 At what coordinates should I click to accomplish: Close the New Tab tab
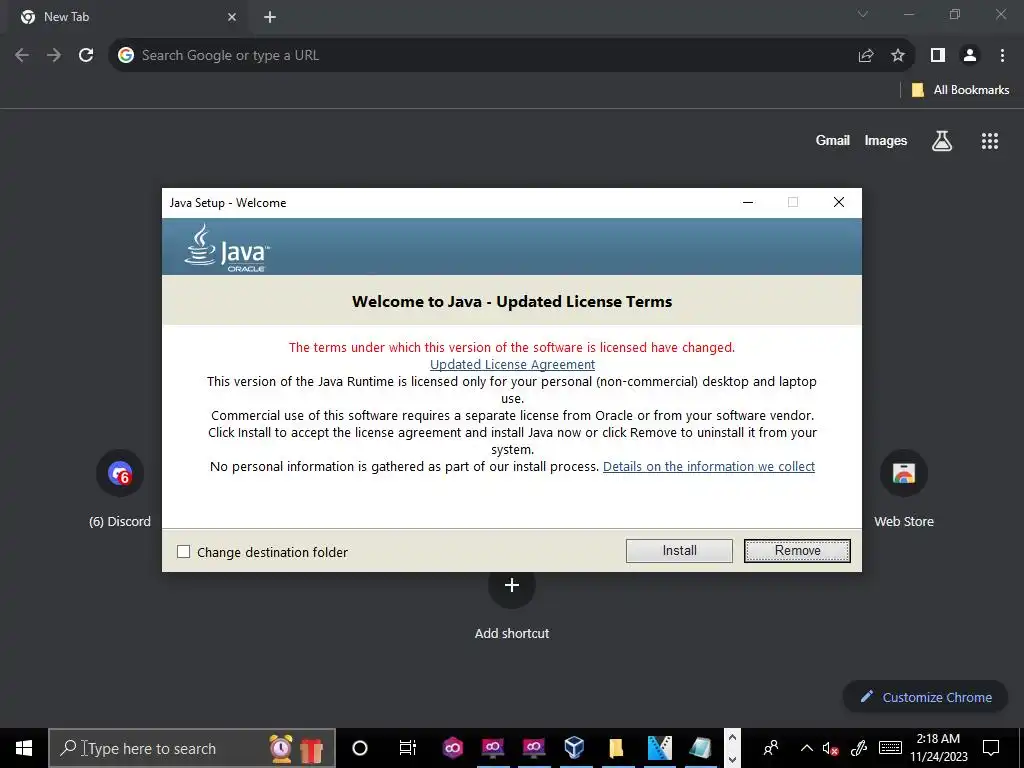pyautogui.click(x=232, y=17)
